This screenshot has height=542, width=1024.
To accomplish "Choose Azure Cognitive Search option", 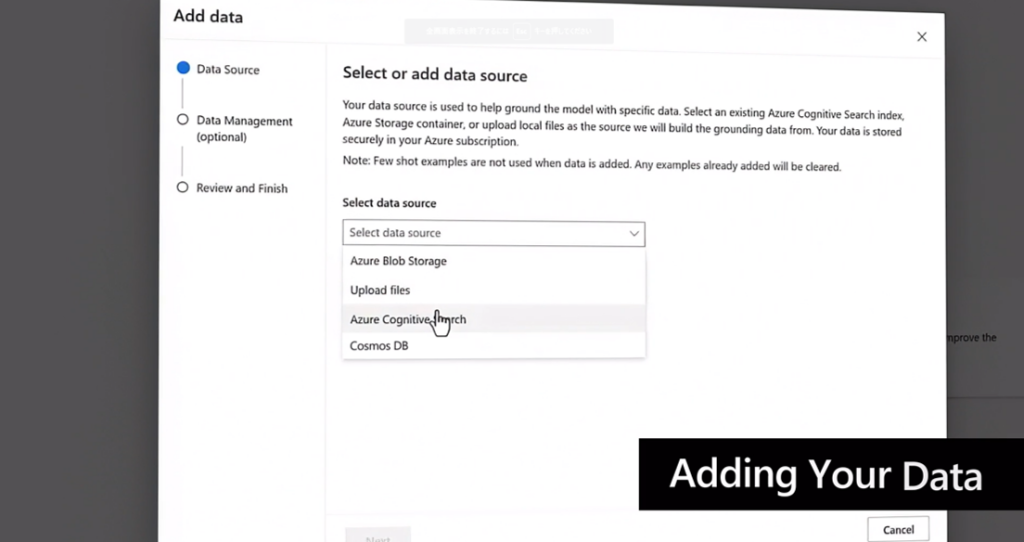I will pyautogui.click(x=494, y=319).
